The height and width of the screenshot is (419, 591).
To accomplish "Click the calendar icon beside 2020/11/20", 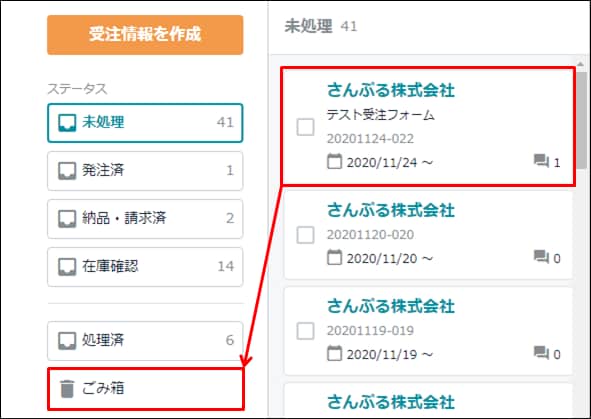I will coord(334,257).
